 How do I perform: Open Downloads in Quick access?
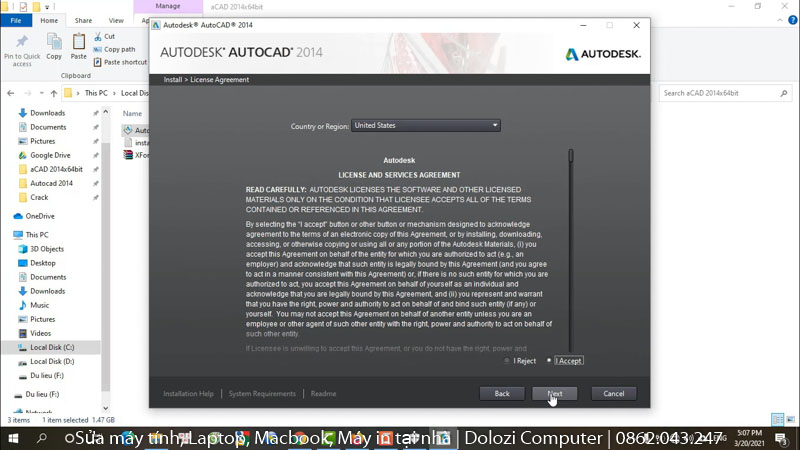coord(47,113)
